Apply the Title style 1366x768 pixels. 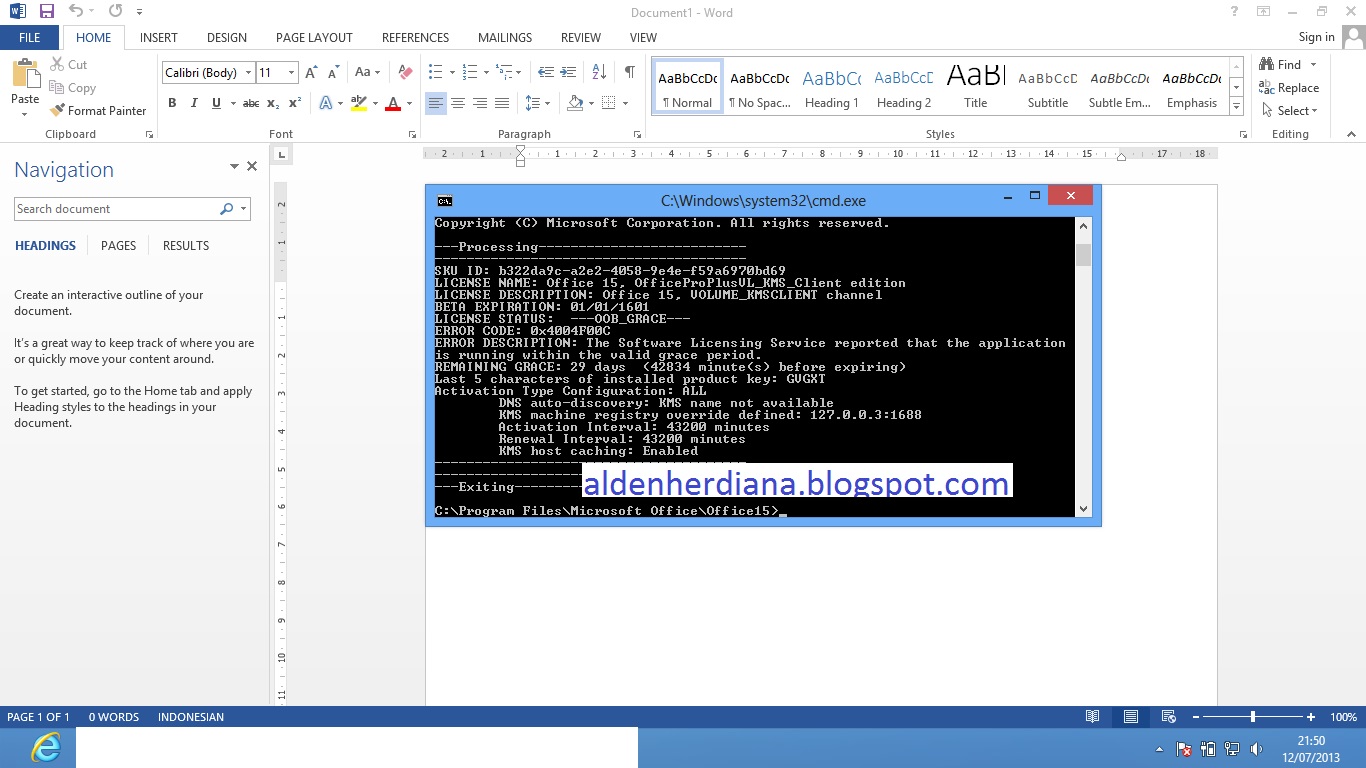tap(976, 88)
